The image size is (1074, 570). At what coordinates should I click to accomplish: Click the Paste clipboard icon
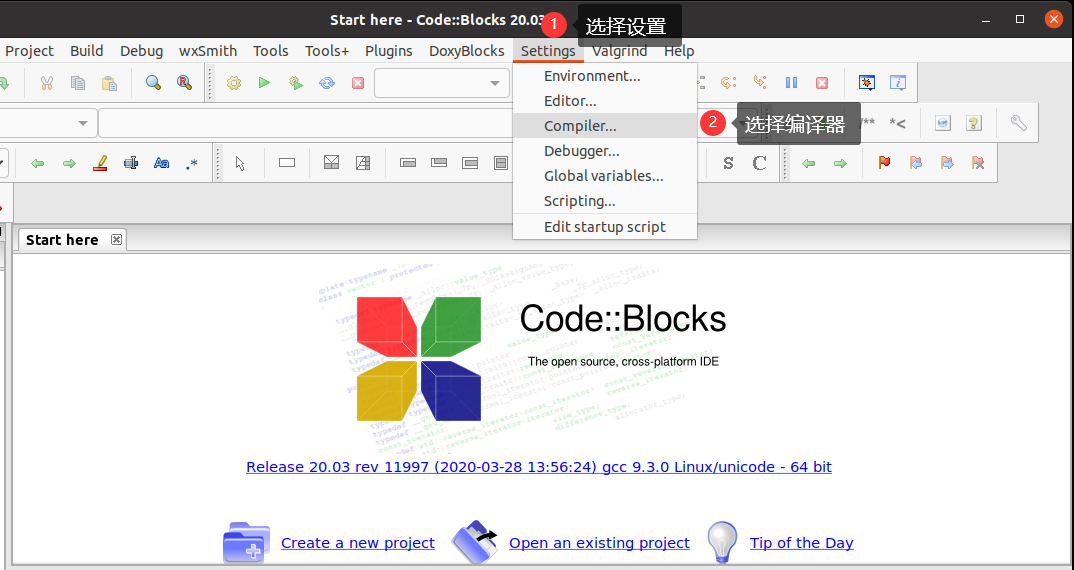click(109, 83)
